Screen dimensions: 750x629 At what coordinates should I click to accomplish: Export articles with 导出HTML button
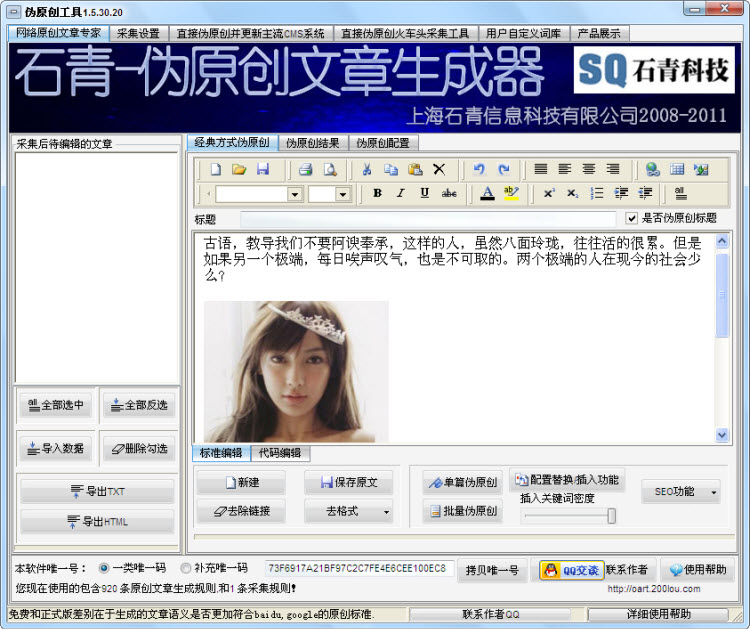coord(97,521)
